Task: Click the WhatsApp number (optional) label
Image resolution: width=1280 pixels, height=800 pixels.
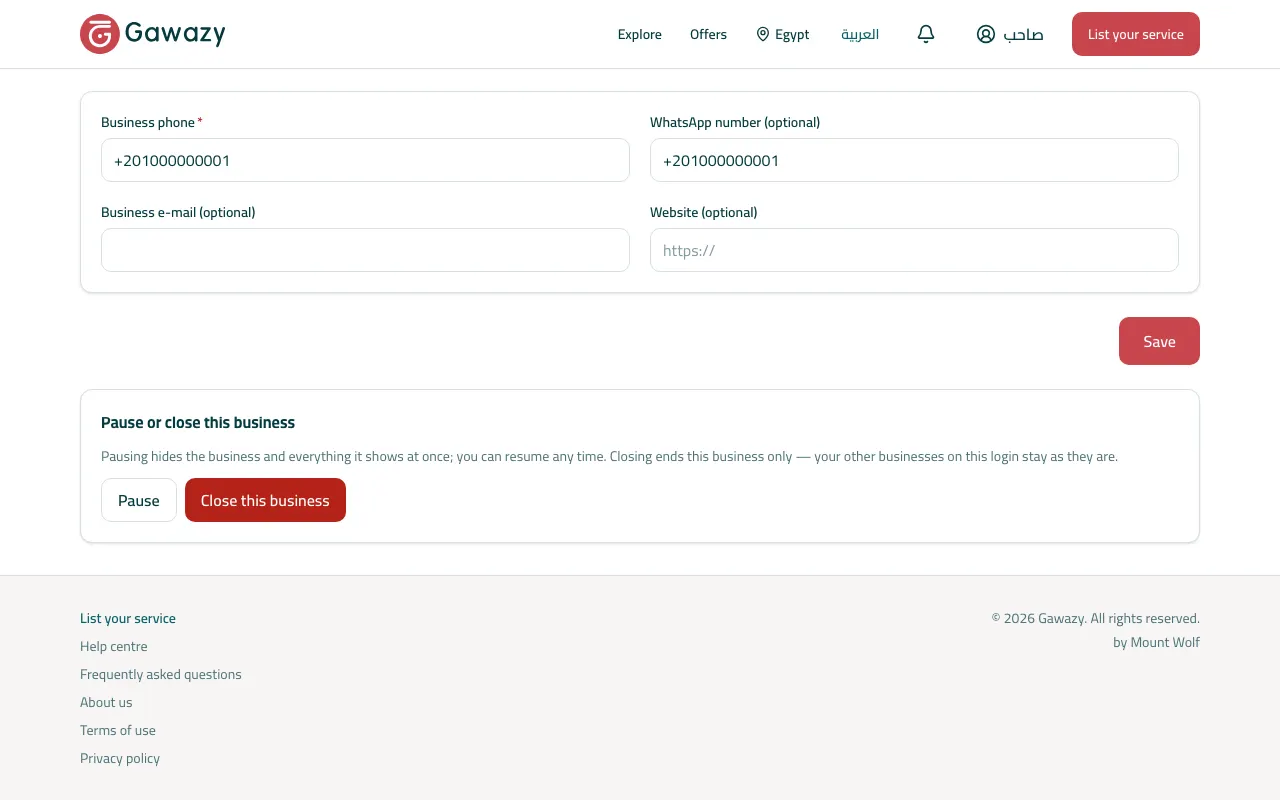Action: 735,122
